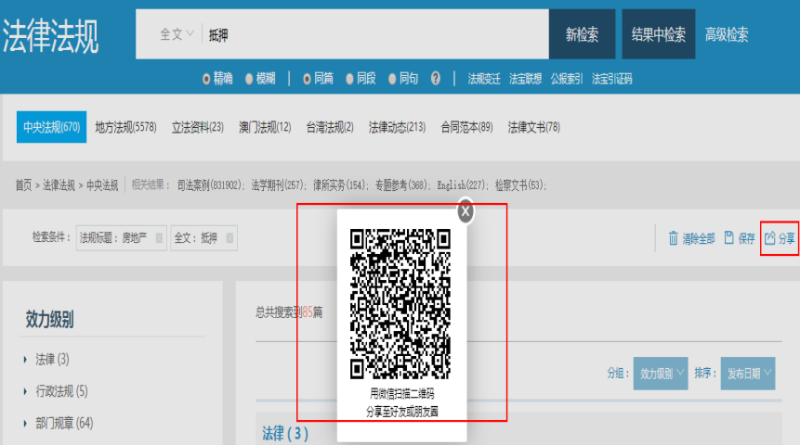This screenshot has height=445, width=800.
Task: Remove the 法规标题：房地产 filter tag
Action: pyautogui.click(x=159, y=238)
